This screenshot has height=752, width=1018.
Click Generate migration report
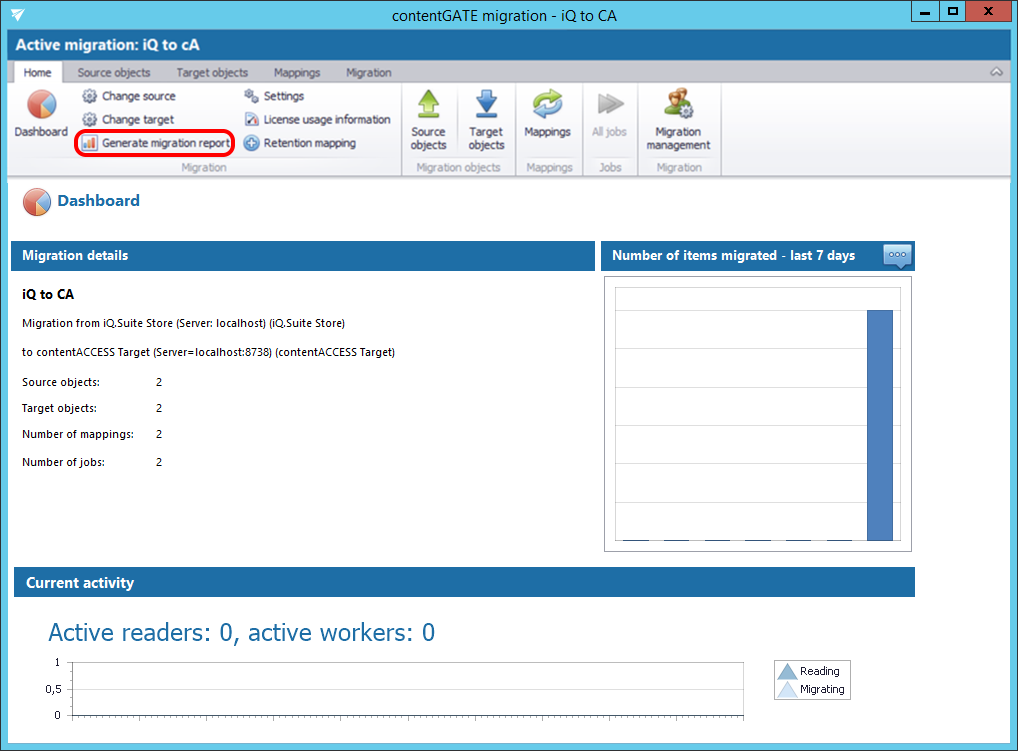coord(156,143)
